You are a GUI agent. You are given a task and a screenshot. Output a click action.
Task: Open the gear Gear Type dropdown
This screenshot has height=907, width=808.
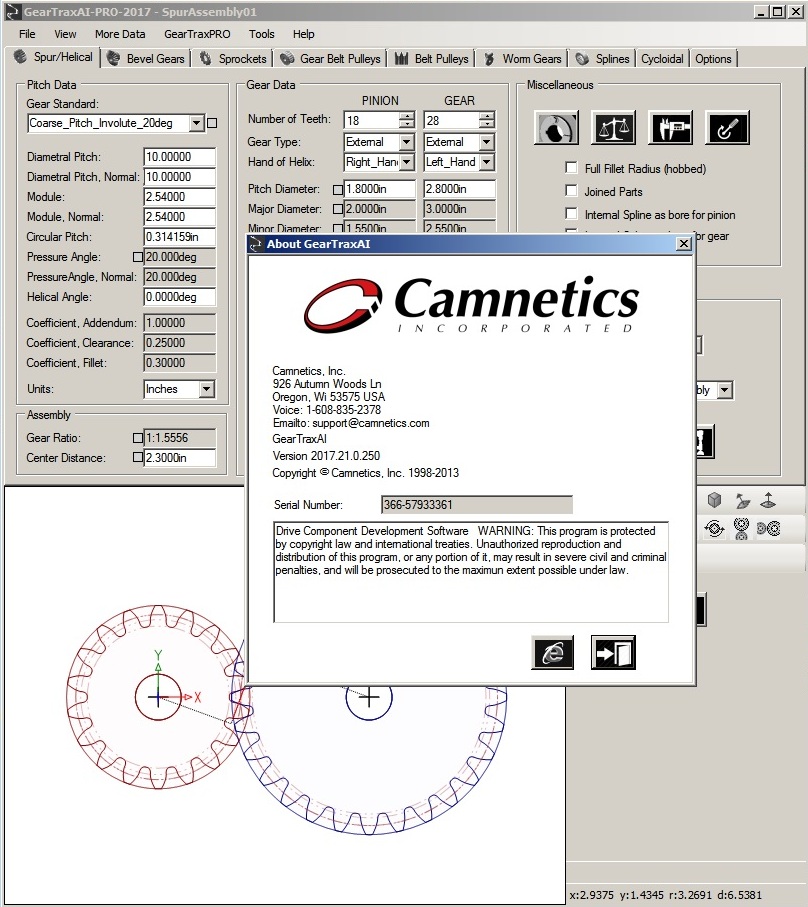pos(487,142)
